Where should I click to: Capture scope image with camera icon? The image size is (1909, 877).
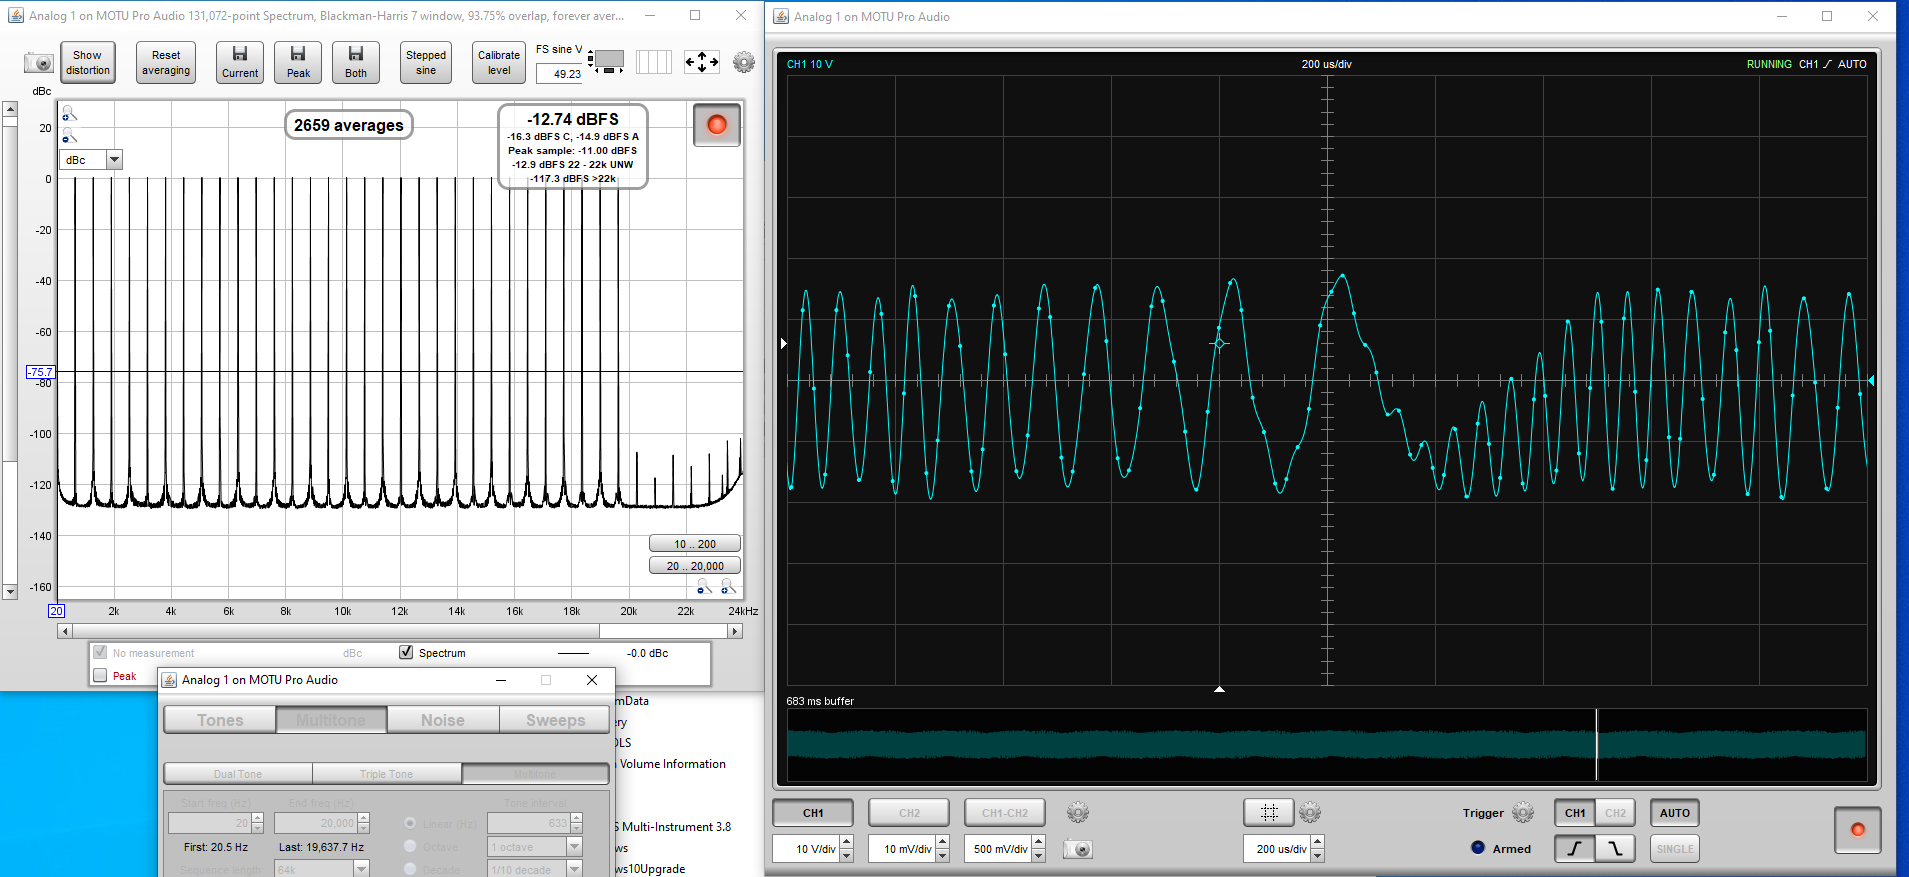point(1077,849)
